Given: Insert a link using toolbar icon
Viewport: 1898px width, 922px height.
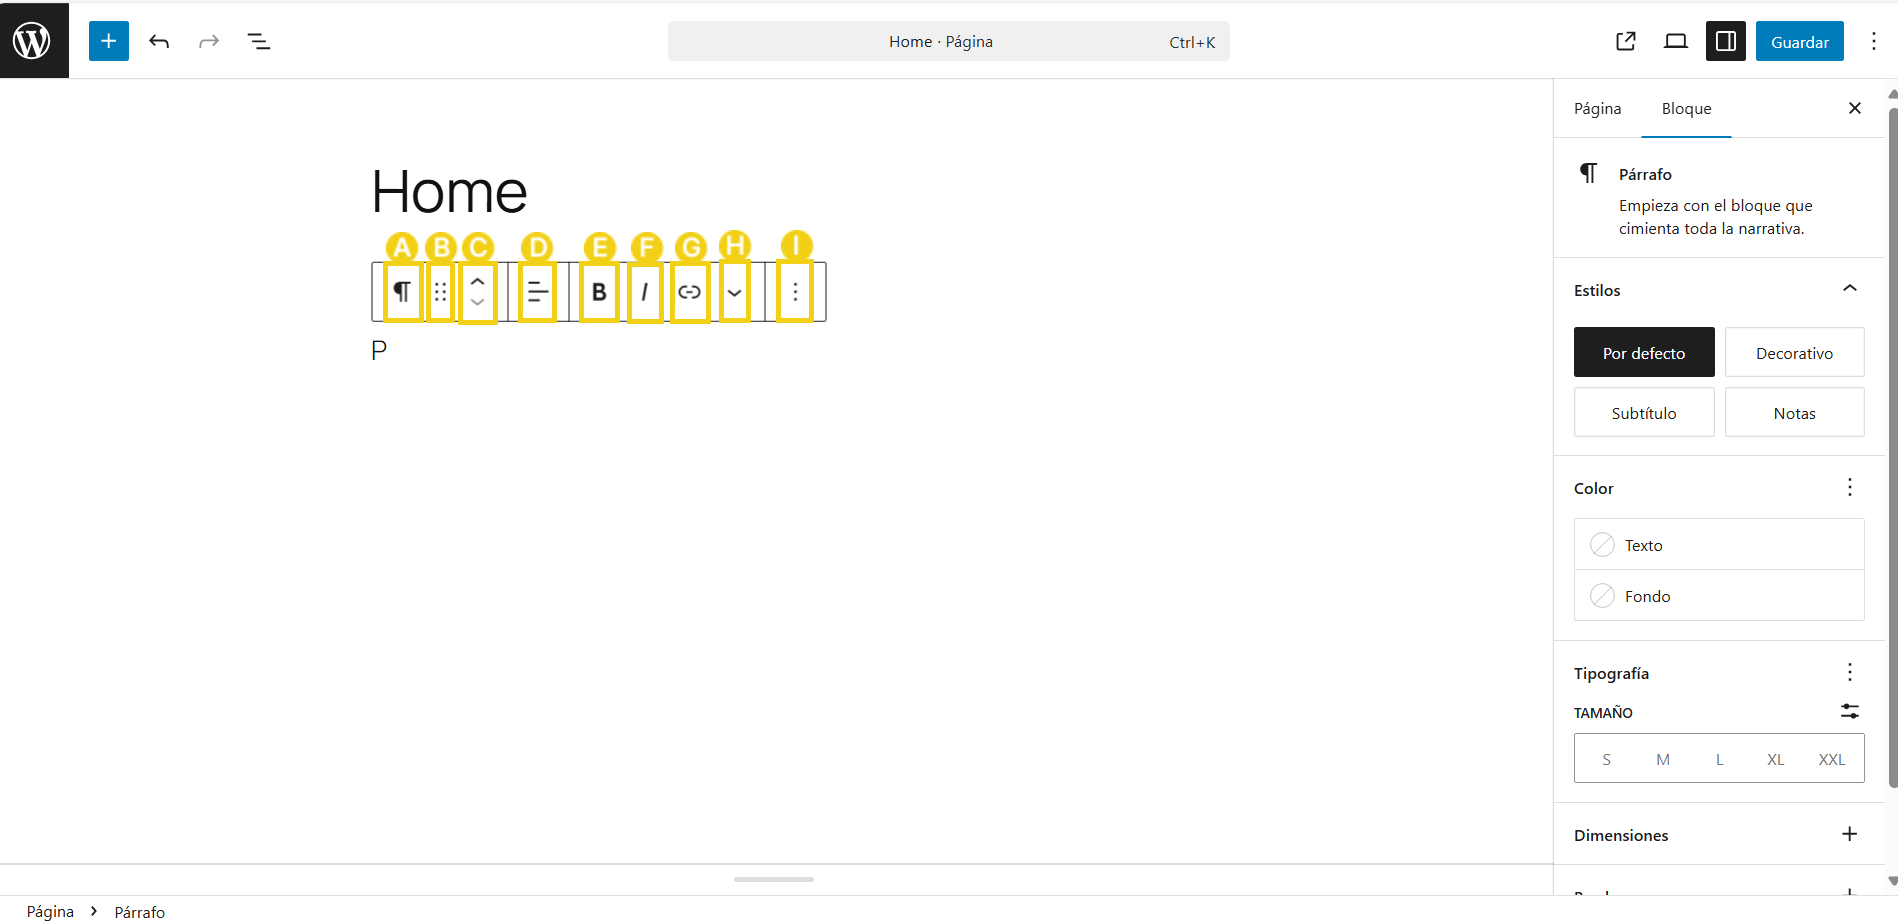Looking at the screenshot, I should pyautogui.click(x=690, y=292).
